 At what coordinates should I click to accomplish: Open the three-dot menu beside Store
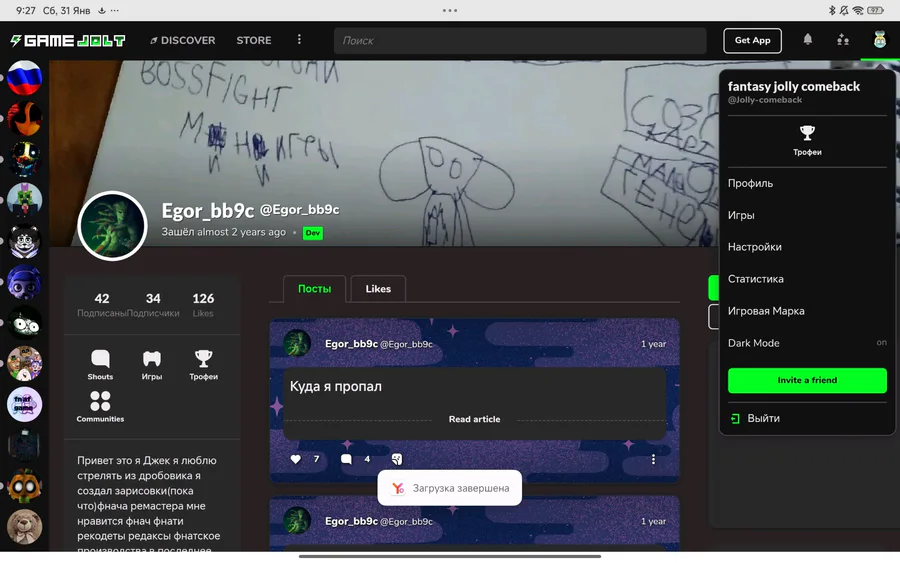tap(299, 40)
